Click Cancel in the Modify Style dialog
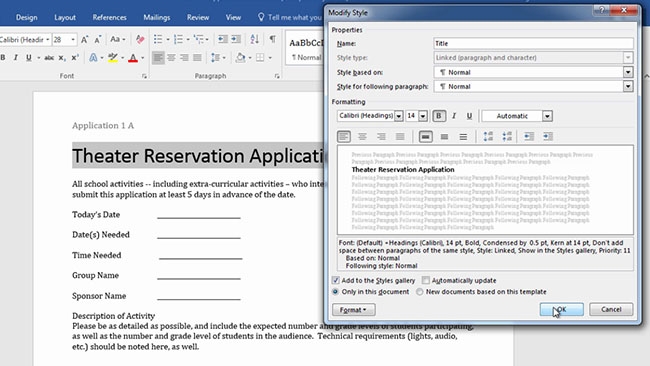The width and height of the screenshot is (650, 366). click(x=611, y=309)
